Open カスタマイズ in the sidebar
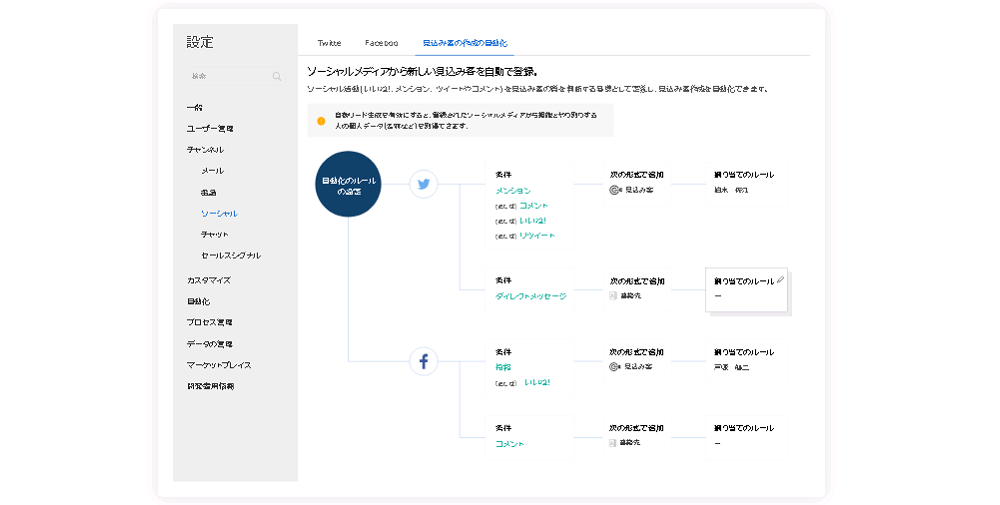This screenshot has width=1000, height=505. pos(209,281)
